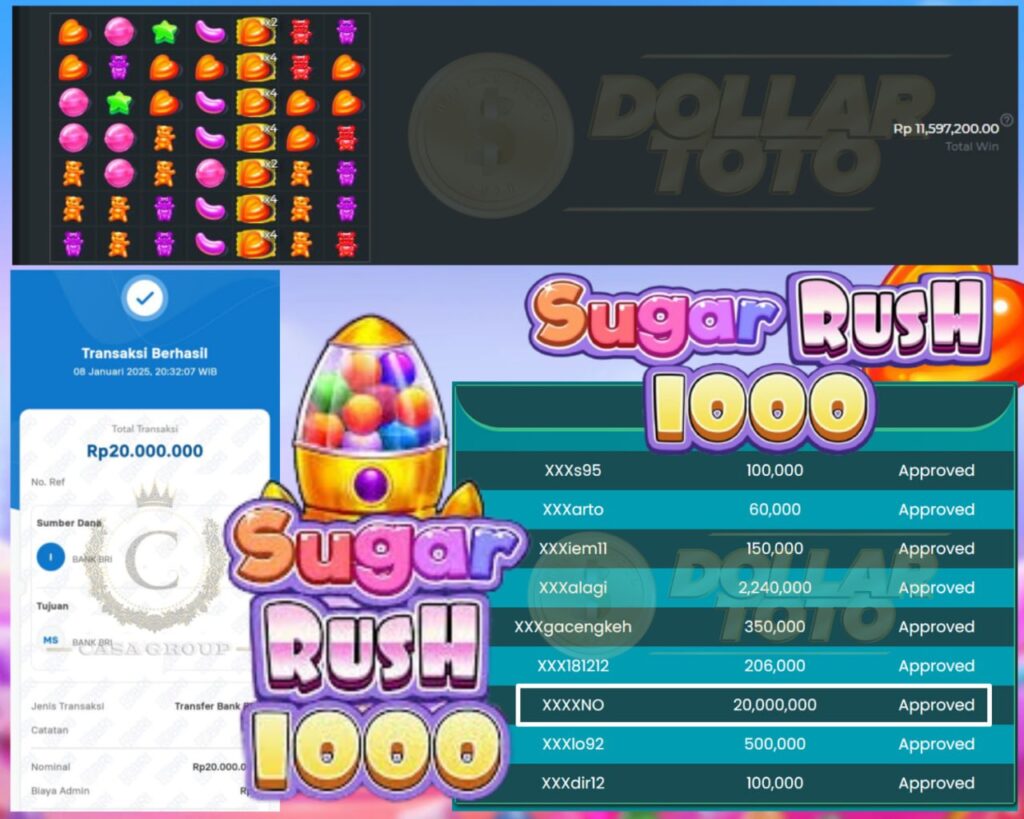Screen dimensions: 1024x819
Task: Click the blue BANK BRI source icon
Action: point(50,558)
